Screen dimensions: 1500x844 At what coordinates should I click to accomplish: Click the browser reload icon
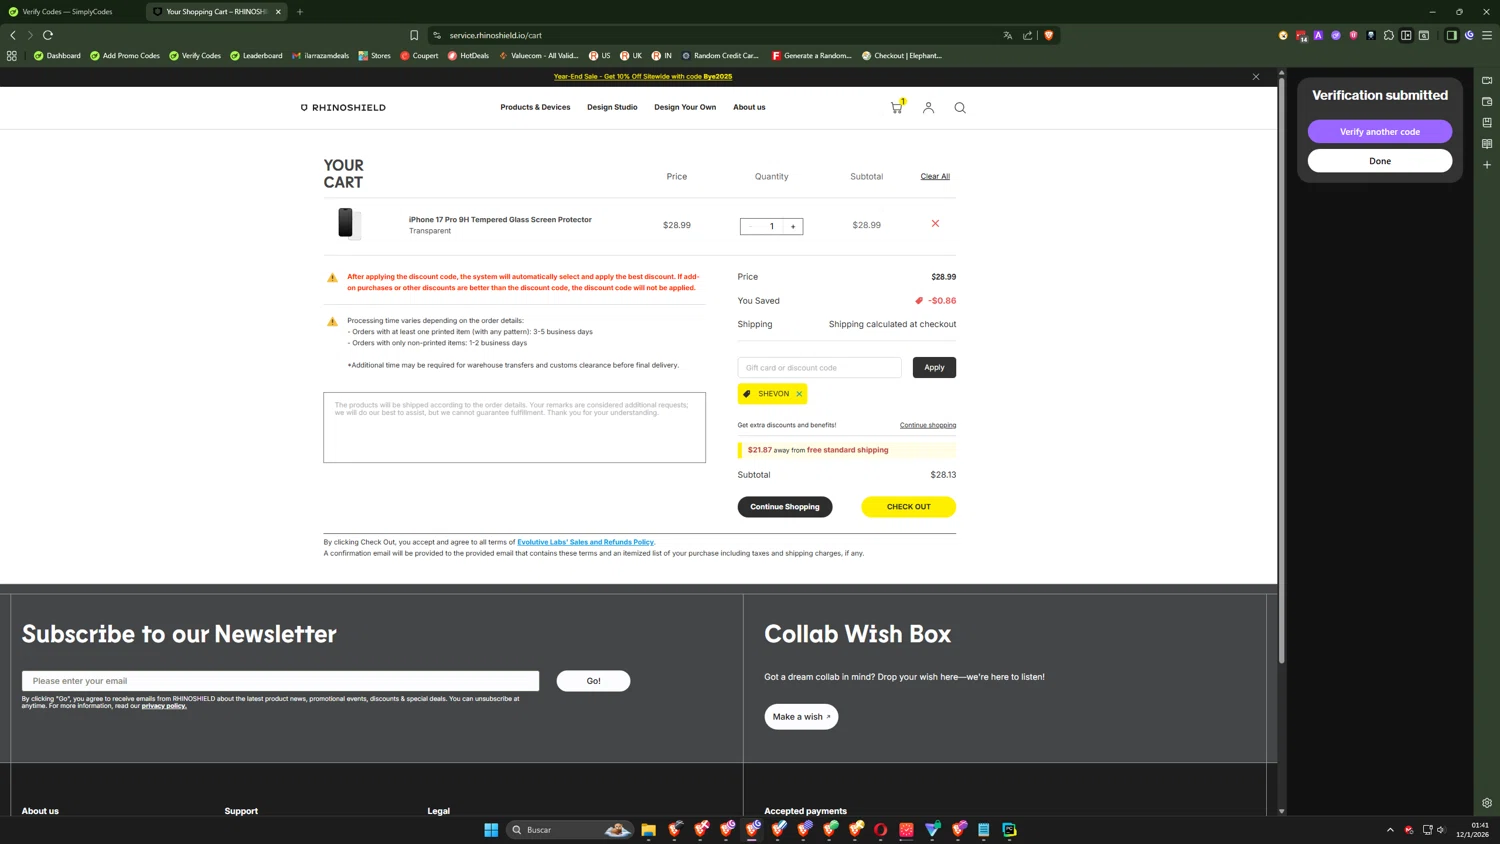point(48,35)
